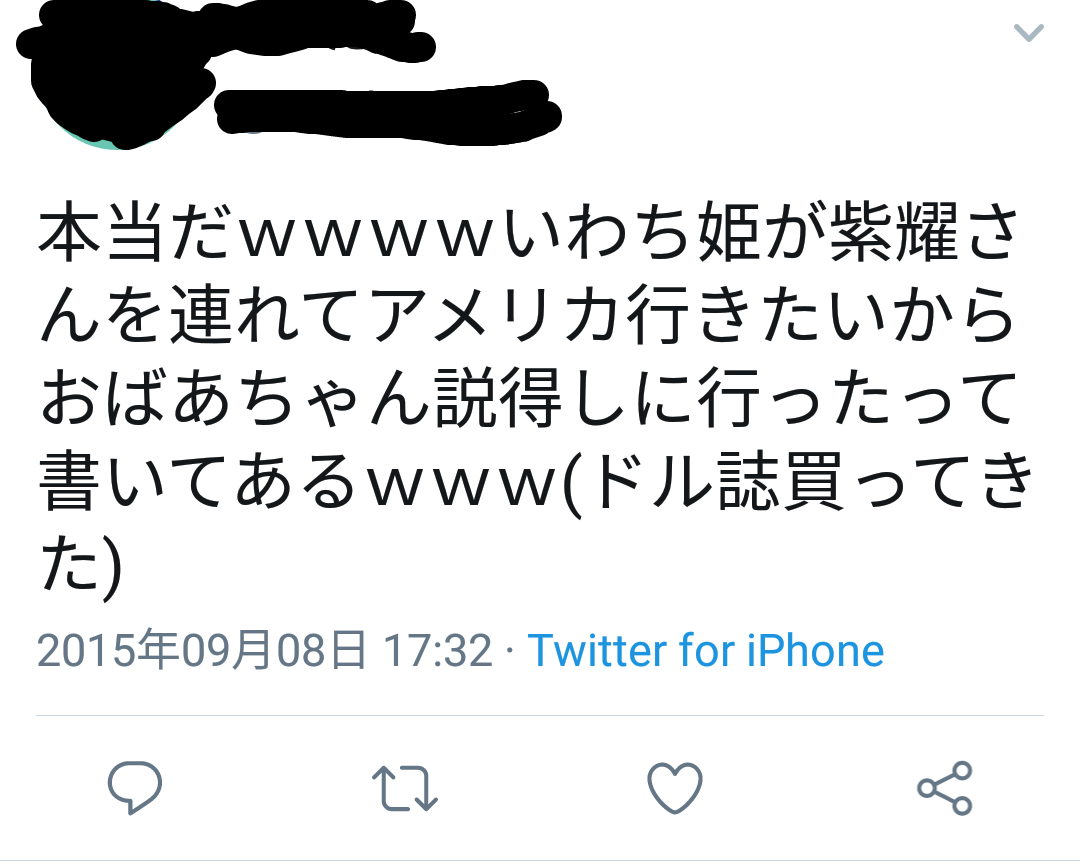This screenshot has width=1080, height=865.
Task: Click the 2015年09月08日 17:32 timestamp
Action: (264, 650)
